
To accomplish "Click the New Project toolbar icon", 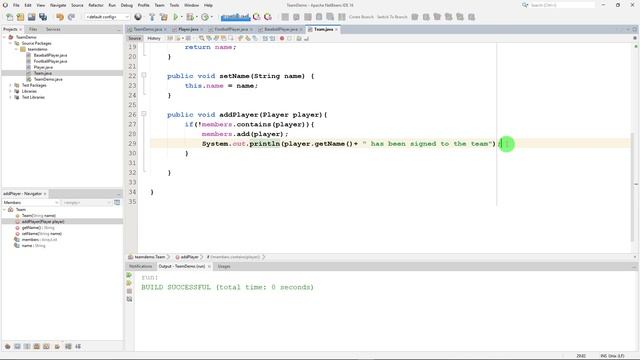I will [20, 17].
